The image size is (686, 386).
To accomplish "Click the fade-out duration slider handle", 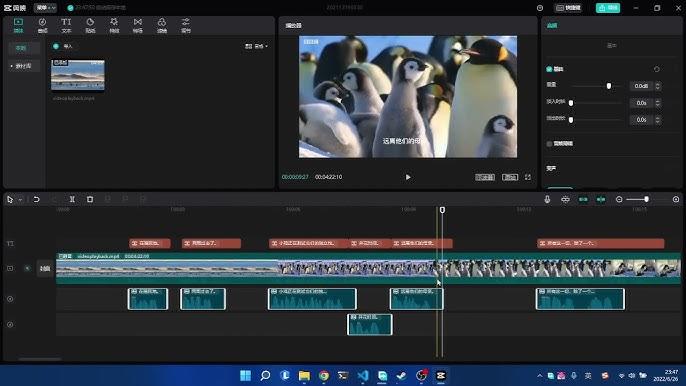I will (571, 119).
